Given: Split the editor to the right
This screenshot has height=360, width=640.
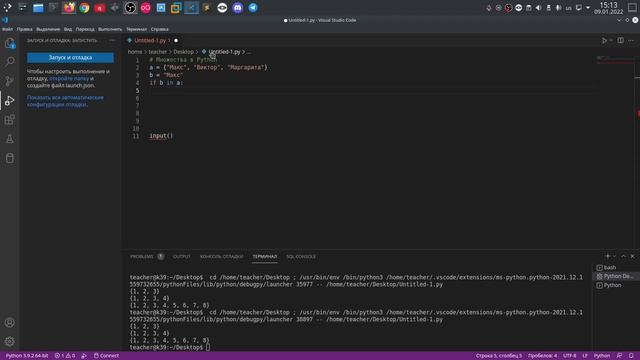Looking at the screenshot, I should pyautogui.click(x=620, y=40).
